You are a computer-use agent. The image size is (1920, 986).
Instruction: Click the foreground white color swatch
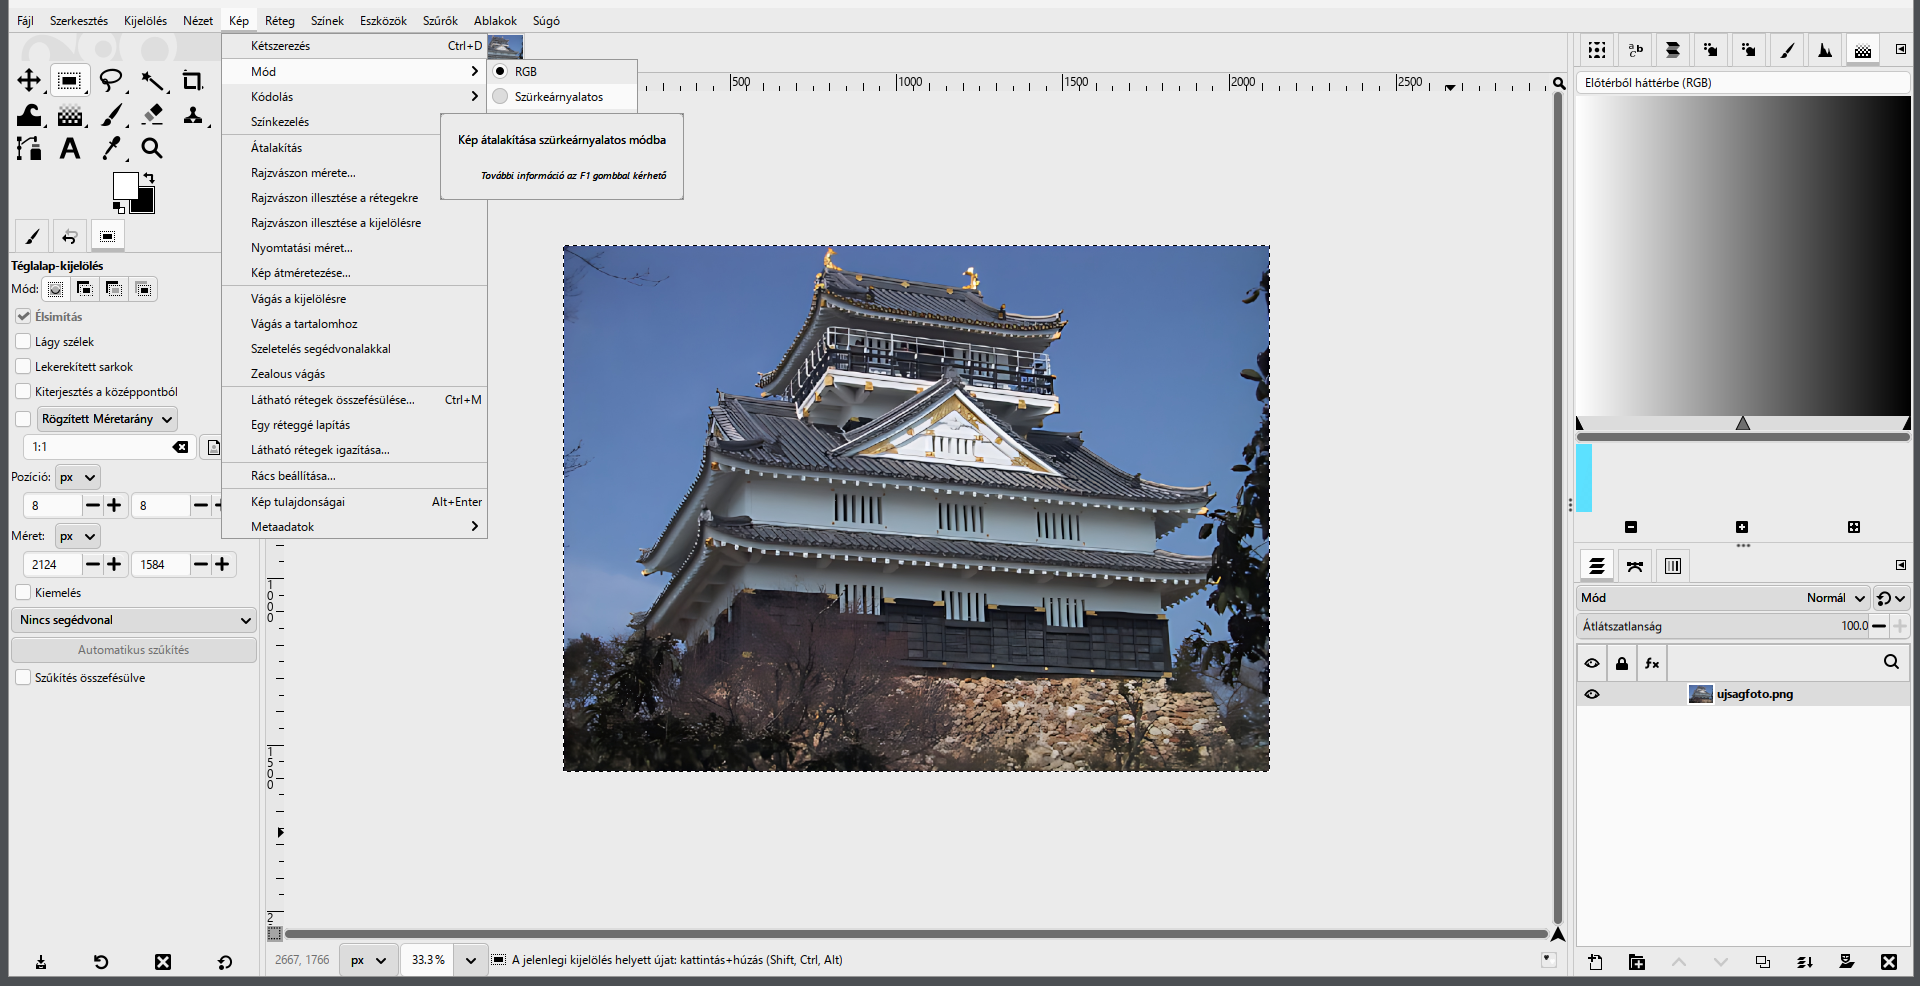(x=125, y=185)
